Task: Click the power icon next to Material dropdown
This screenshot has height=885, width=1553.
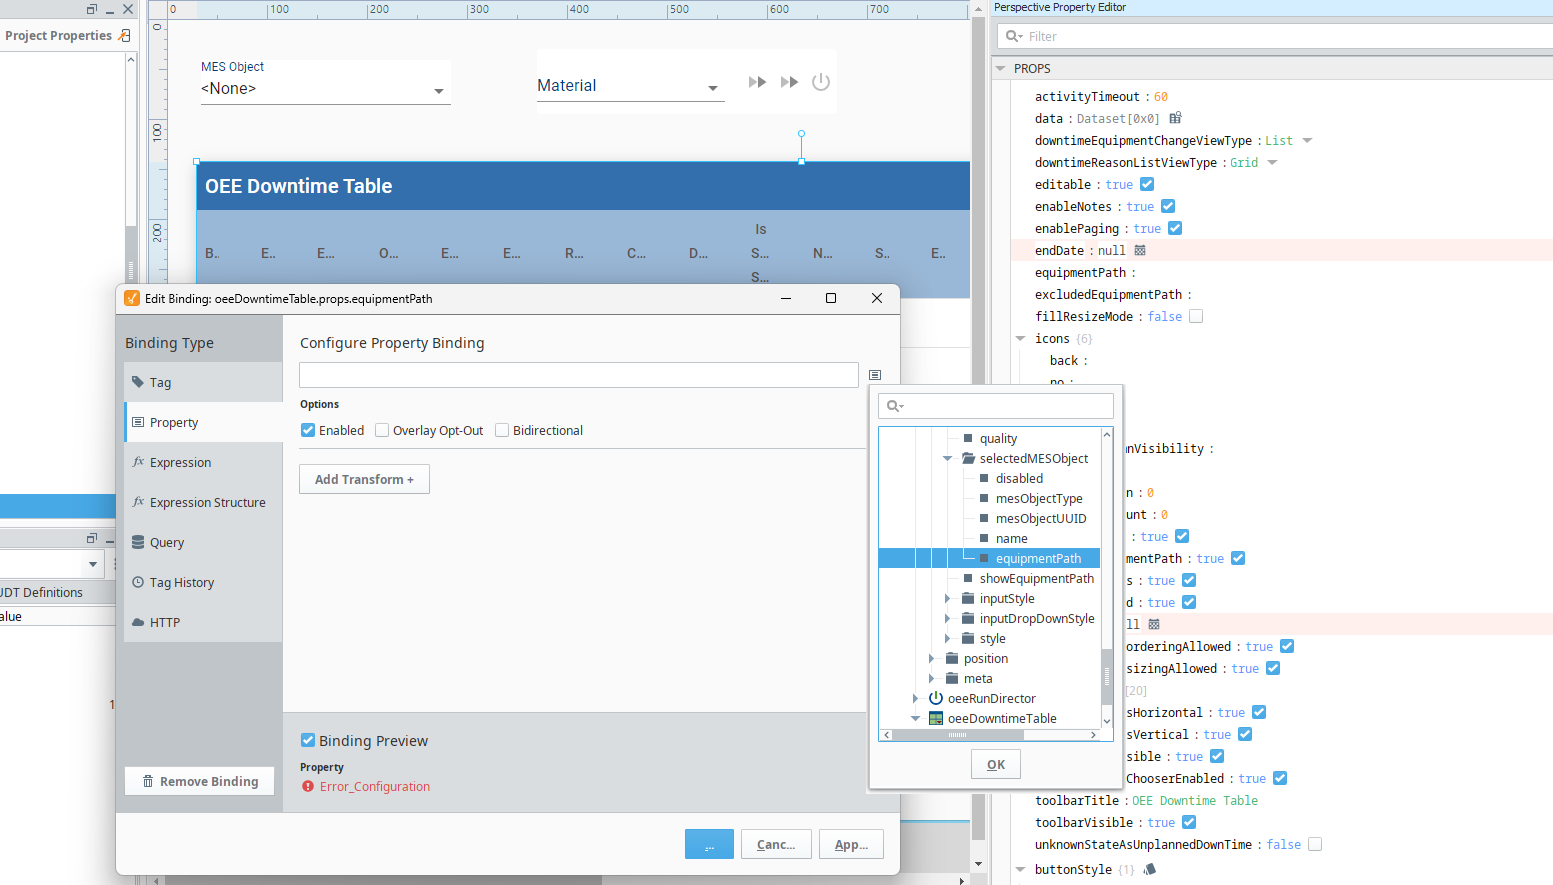Action: click(821, 82)
